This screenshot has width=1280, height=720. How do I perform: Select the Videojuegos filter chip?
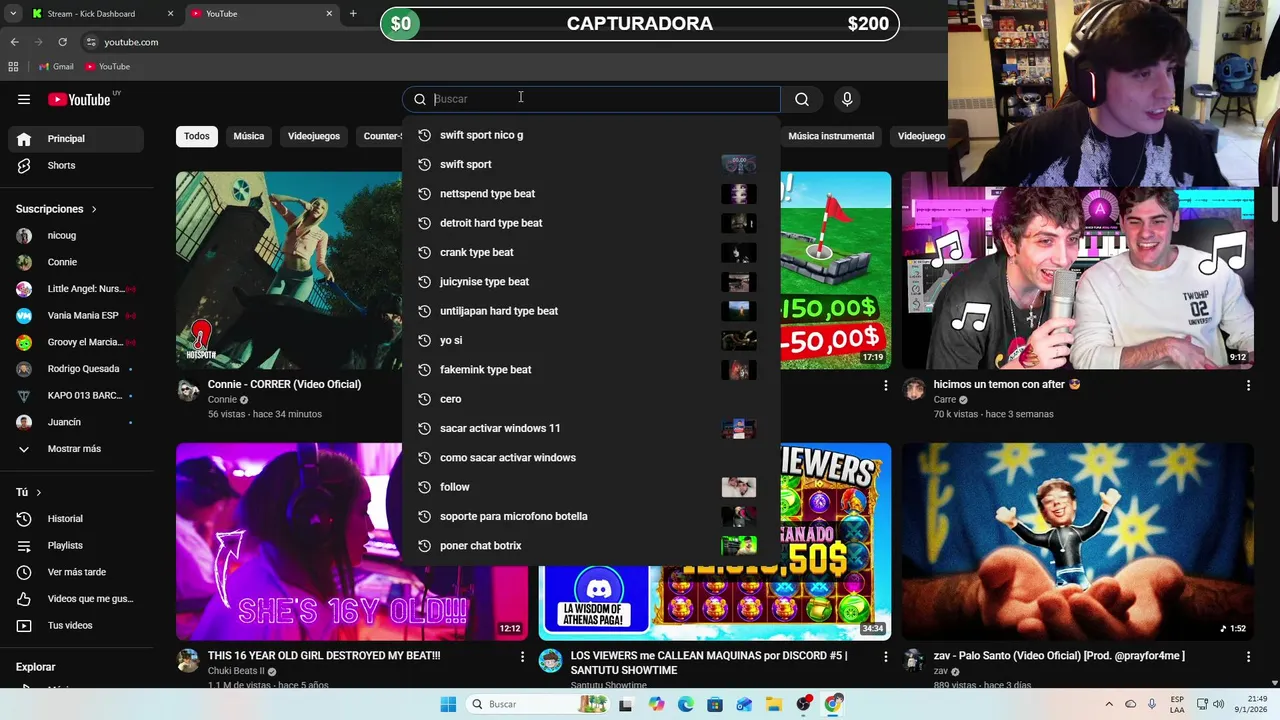click(314, 136)
